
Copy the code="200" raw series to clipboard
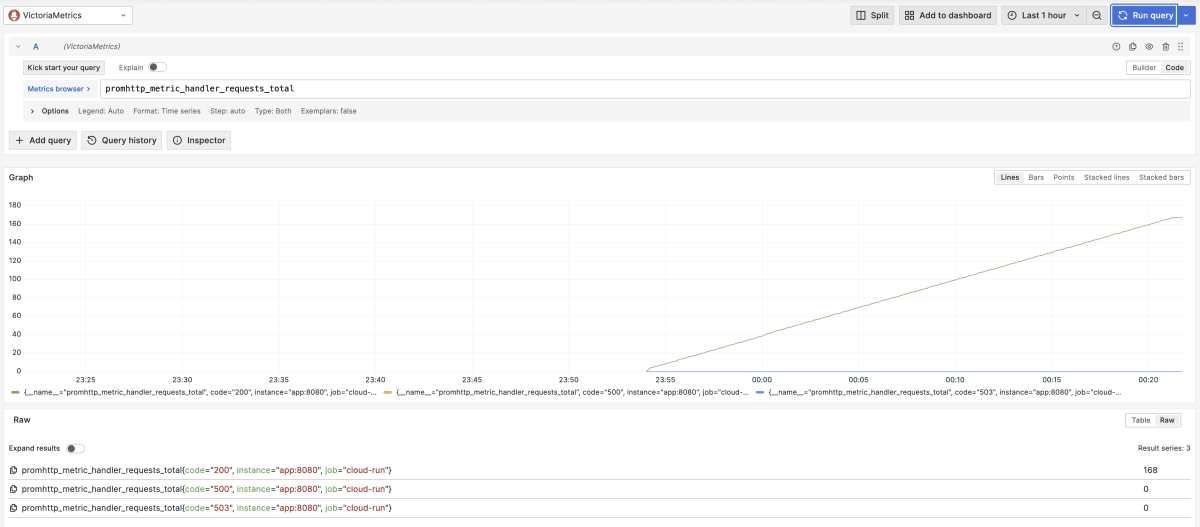click(14, 470)
